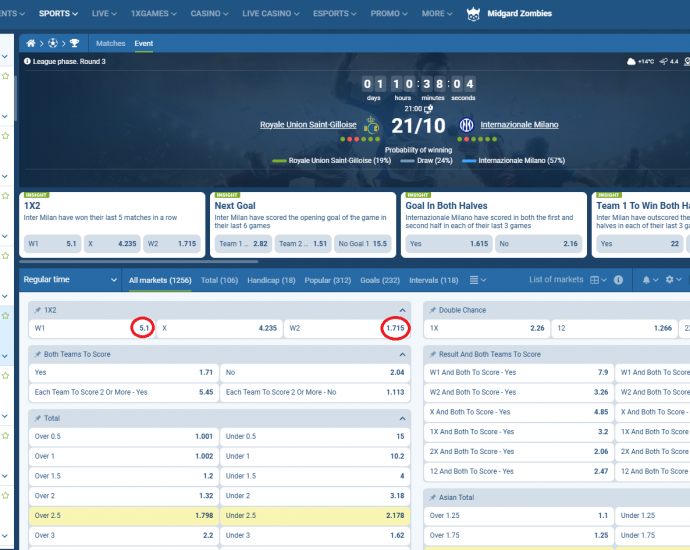Expand the SPORTS menu dropdown
Screen dimensions: 690x550
(x=60, y=14)
